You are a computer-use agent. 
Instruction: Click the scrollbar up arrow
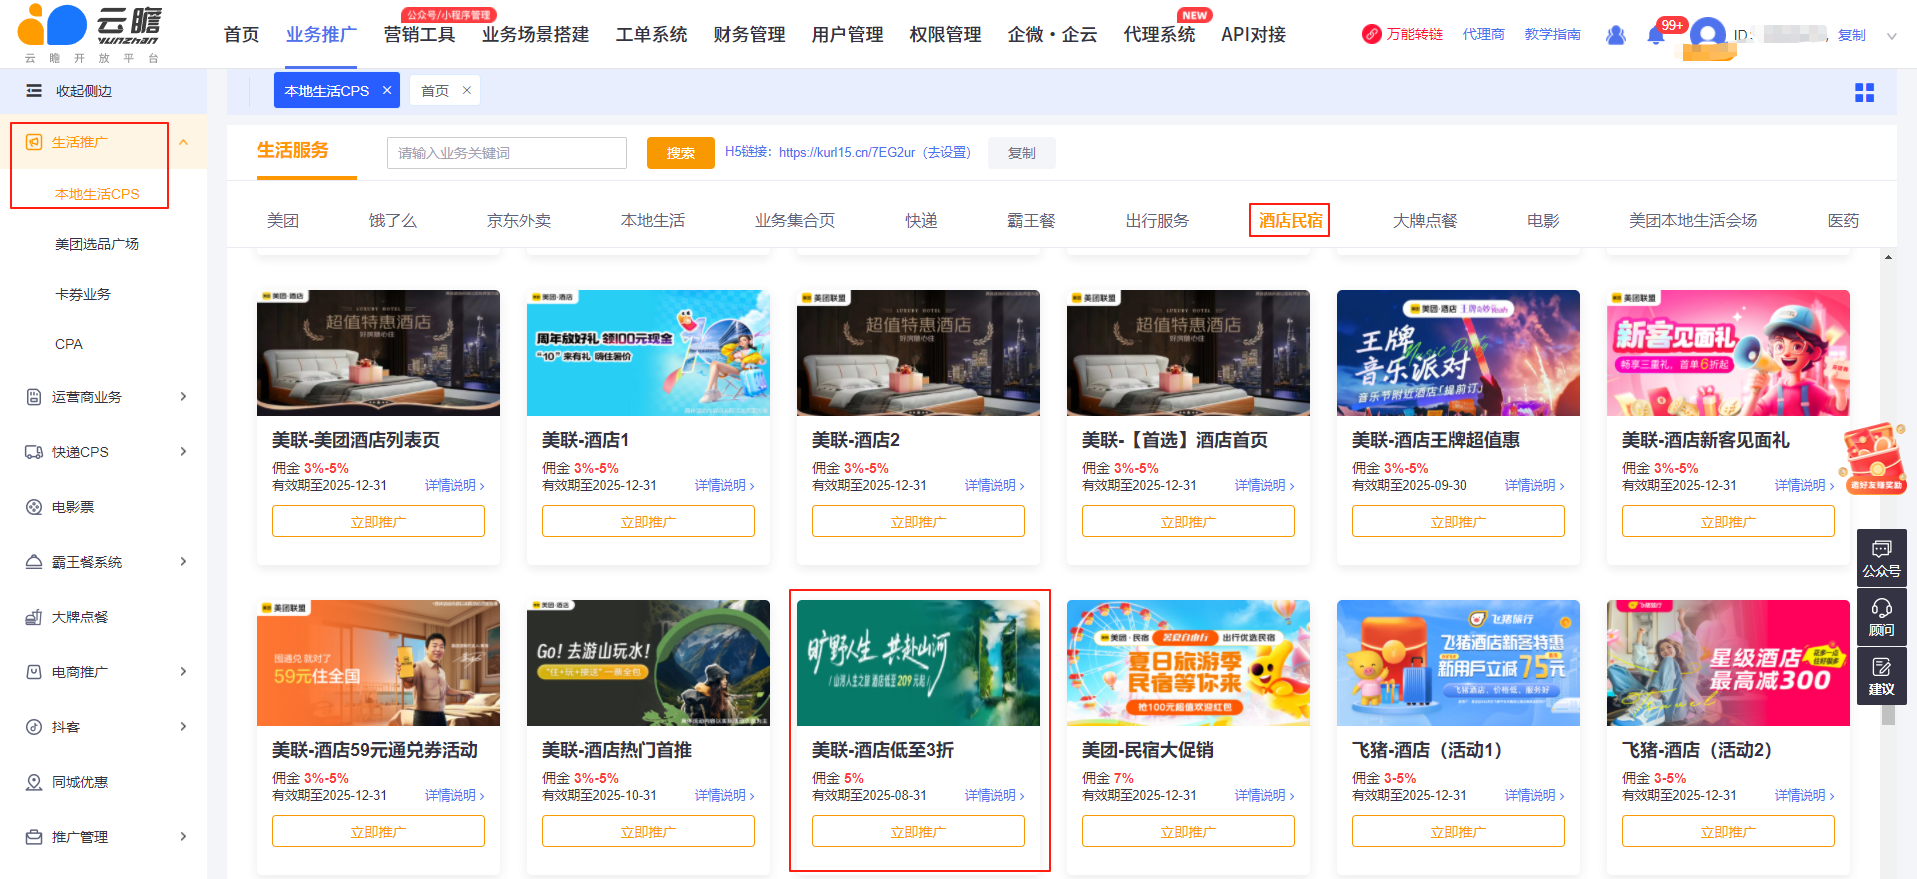1888,257
